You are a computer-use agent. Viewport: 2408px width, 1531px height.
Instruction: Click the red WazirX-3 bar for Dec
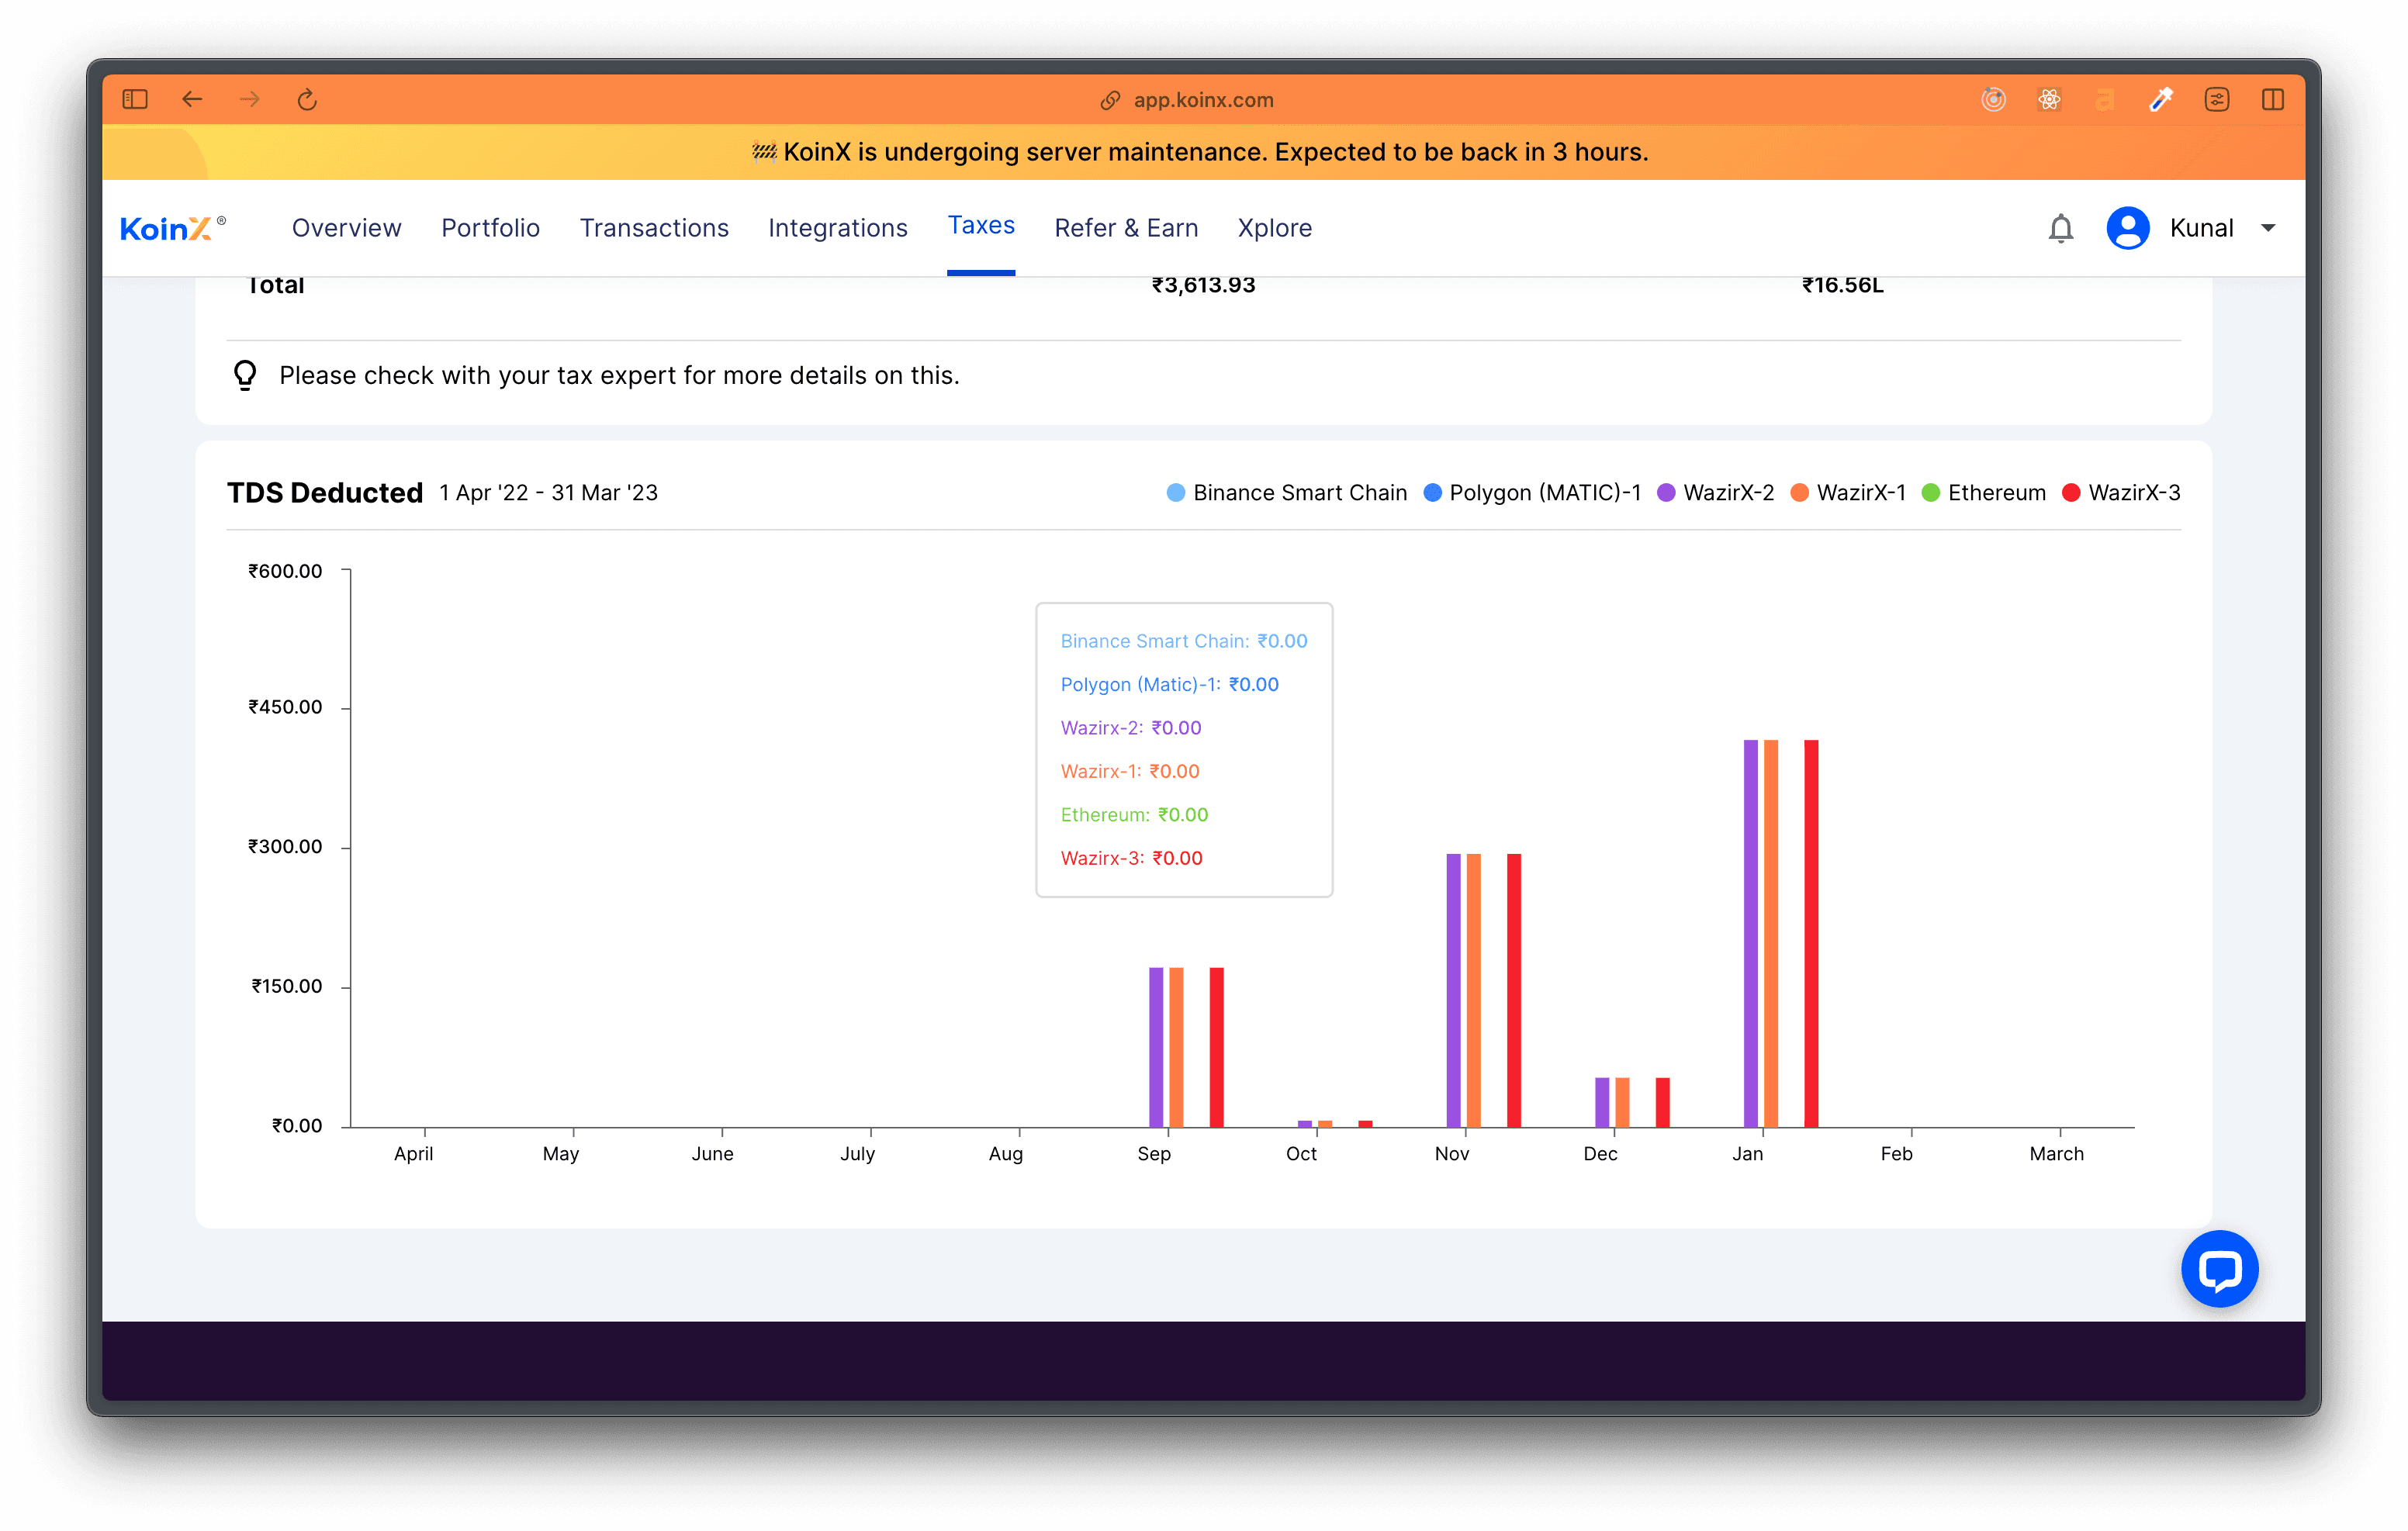click(1662, 1102)
